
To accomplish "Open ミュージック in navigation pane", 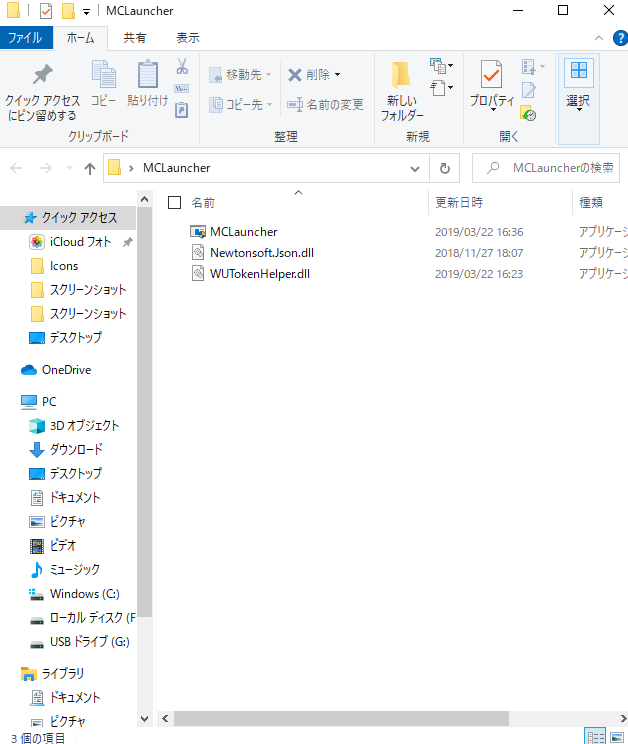I will (75, 569).
